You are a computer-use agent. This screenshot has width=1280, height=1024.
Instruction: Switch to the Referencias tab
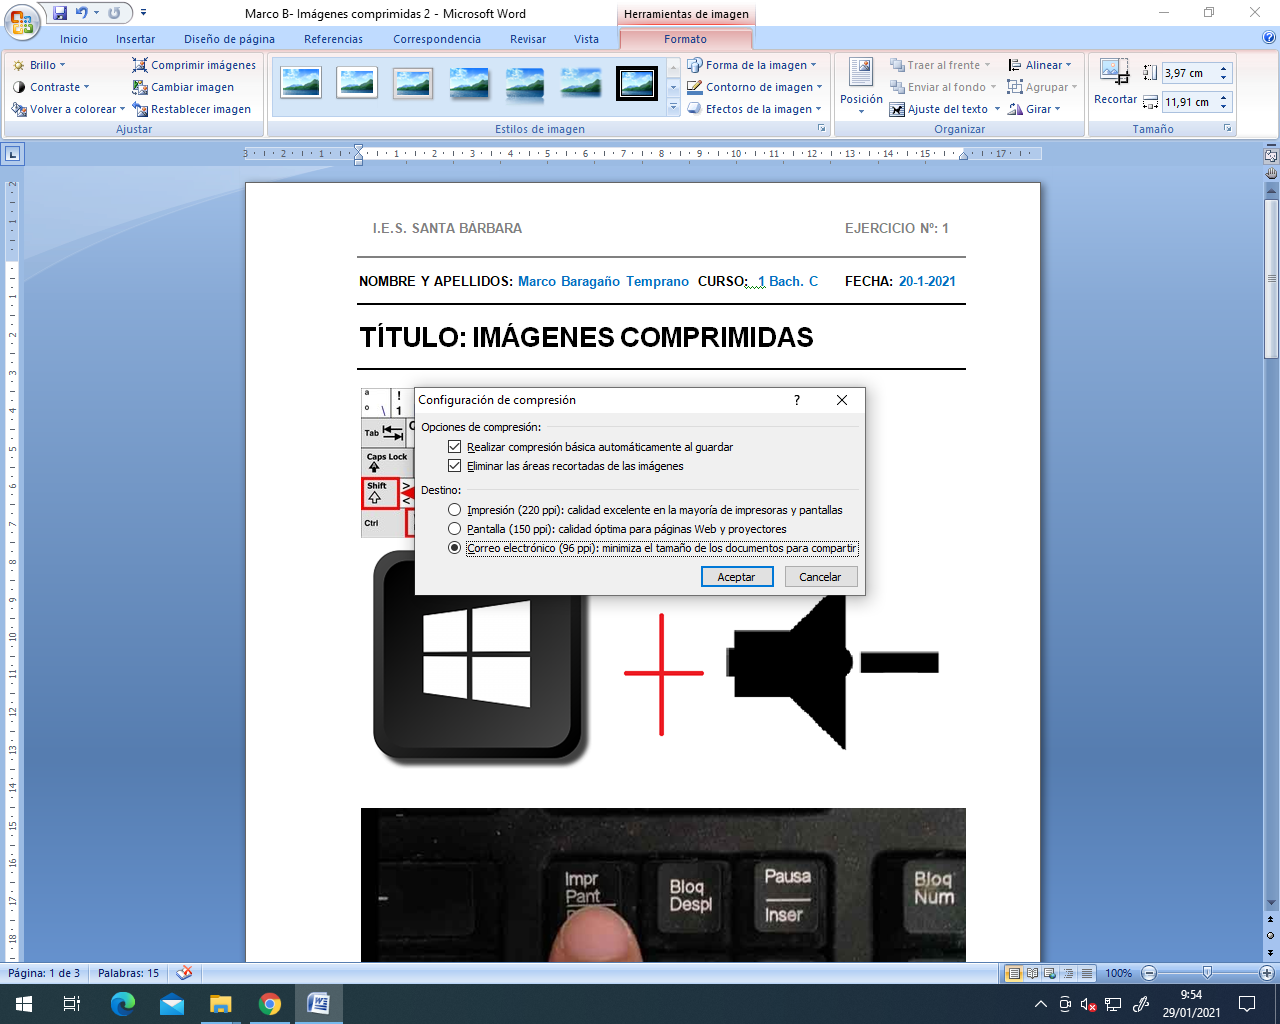coord(333,39)
